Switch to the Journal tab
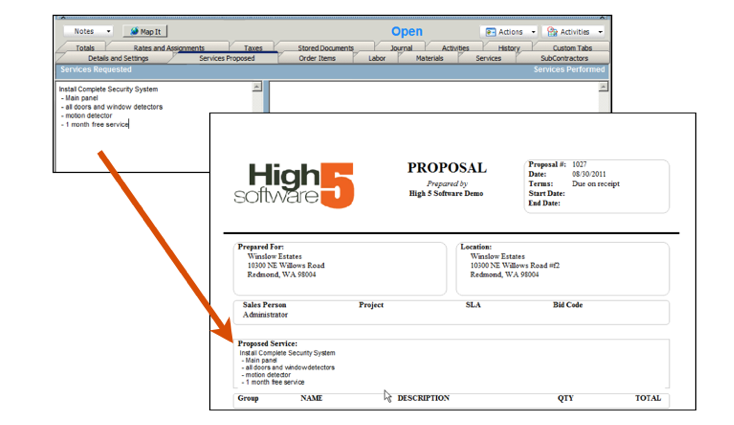 401,48
